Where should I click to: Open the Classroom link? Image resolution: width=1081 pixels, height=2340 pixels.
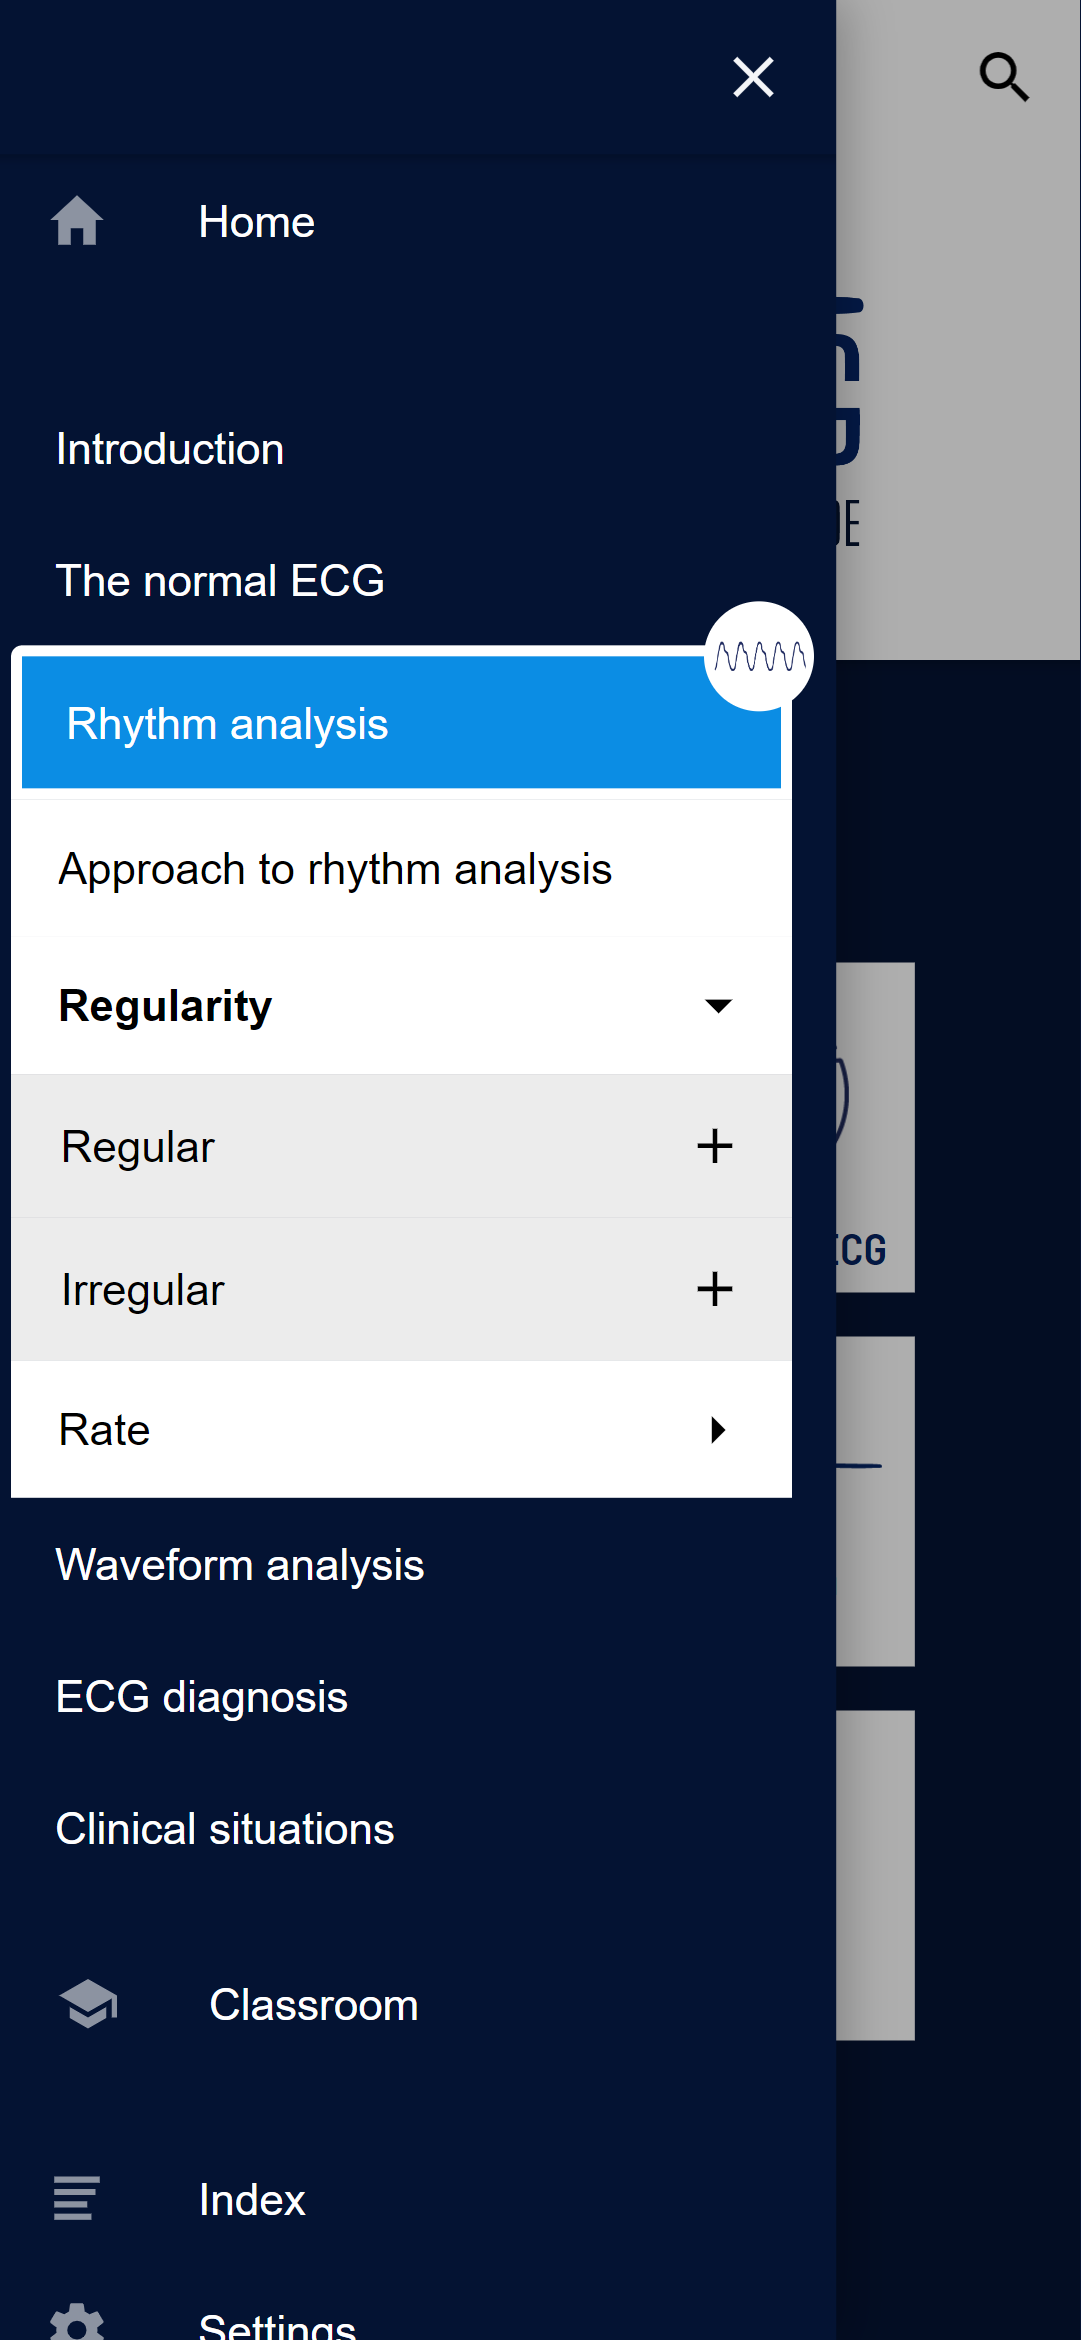pos(314,2005)
